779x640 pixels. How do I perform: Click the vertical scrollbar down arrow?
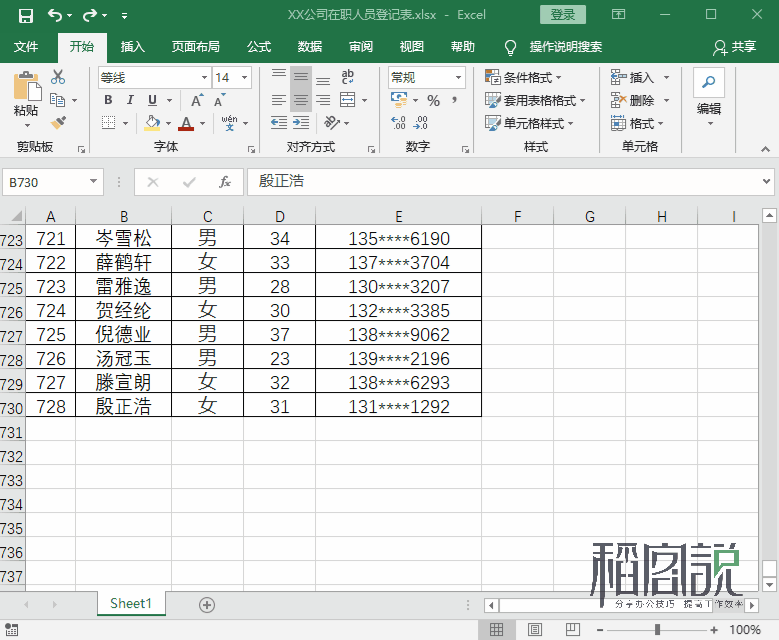[770, 584]
